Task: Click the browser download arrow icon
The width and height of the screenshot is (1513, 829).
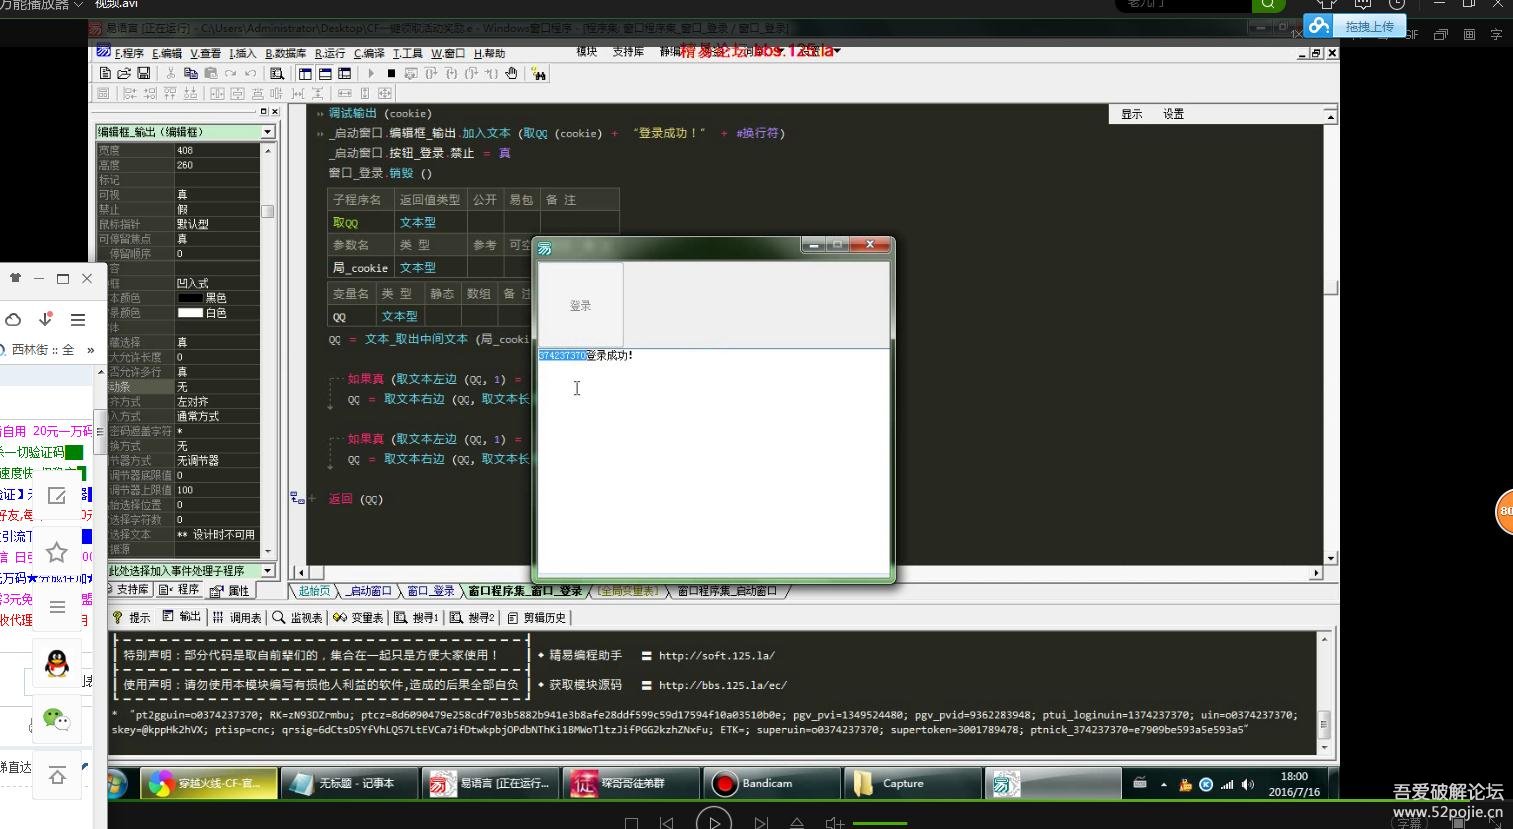Action: (x=45, y=319)
